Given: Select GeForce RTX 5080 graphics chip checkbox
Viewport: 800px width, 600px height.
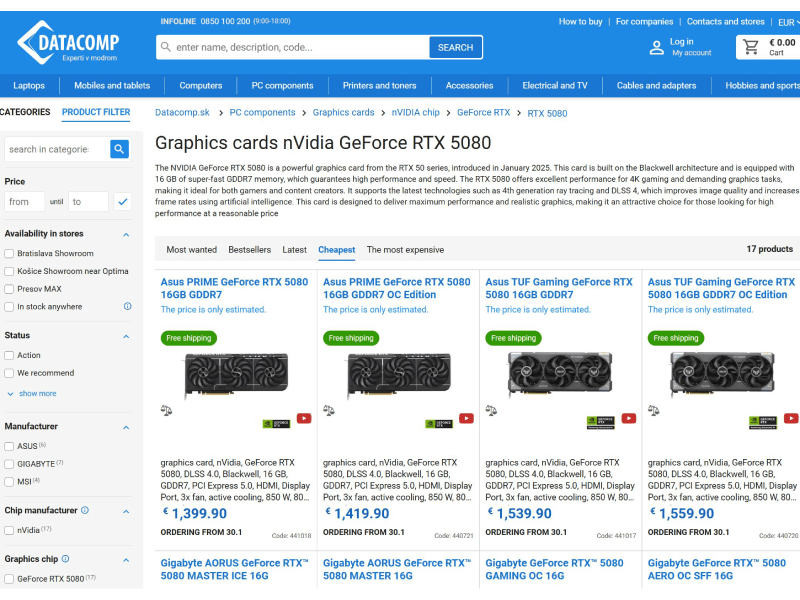Looking at the screenshot, I should click(x=9, y=579).
